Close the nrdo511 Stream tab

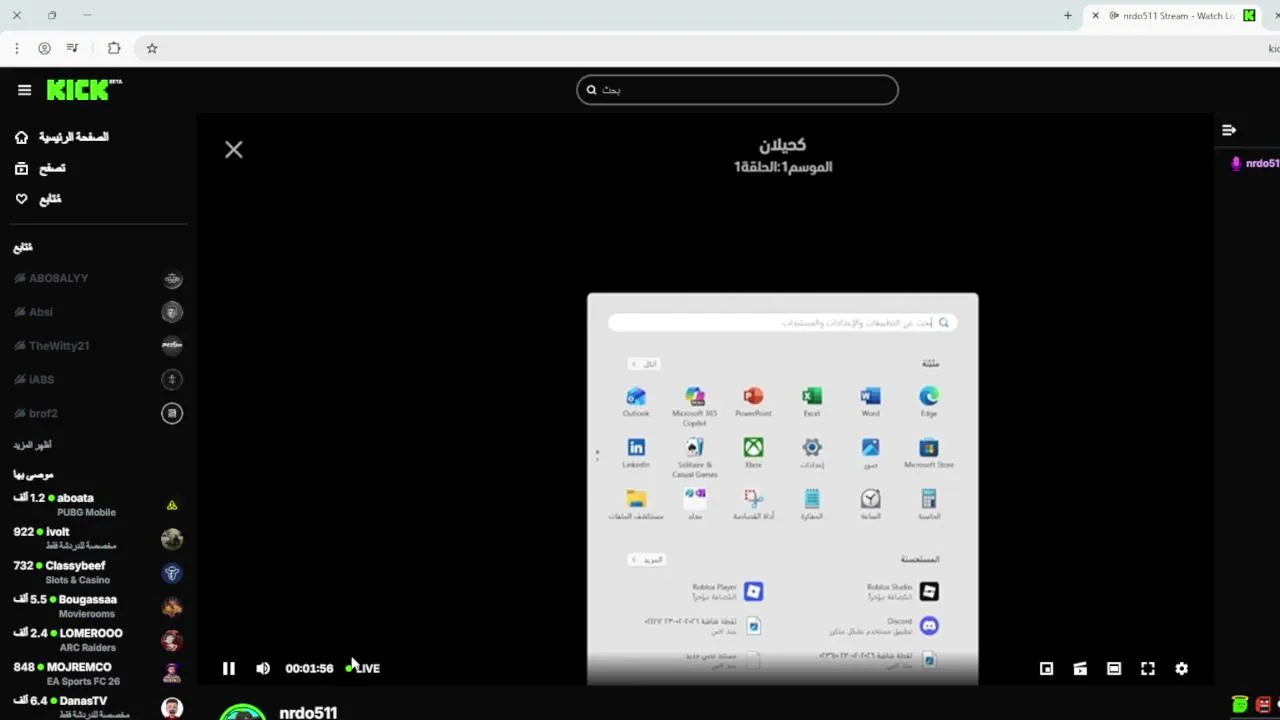point(1095,16)
